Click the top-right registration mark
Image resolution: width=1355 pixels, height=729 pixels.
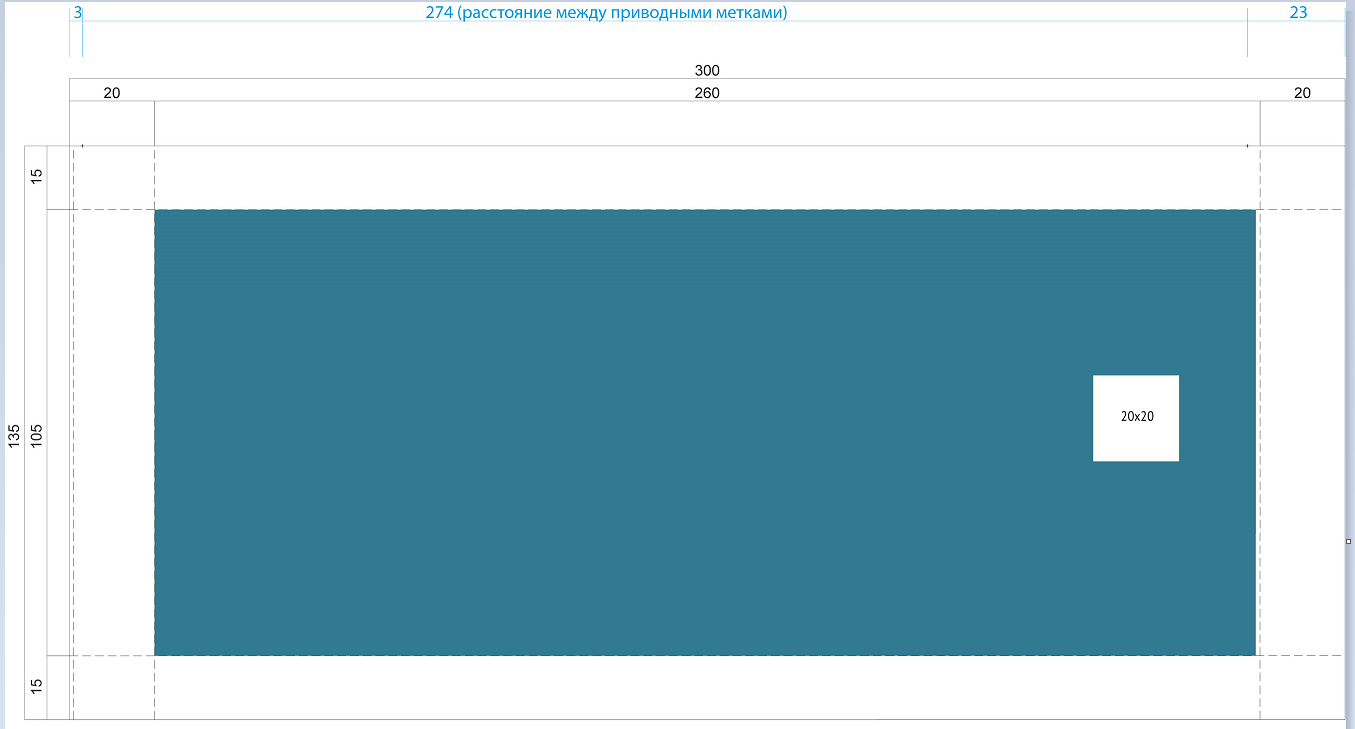[x=1247, y=146]
